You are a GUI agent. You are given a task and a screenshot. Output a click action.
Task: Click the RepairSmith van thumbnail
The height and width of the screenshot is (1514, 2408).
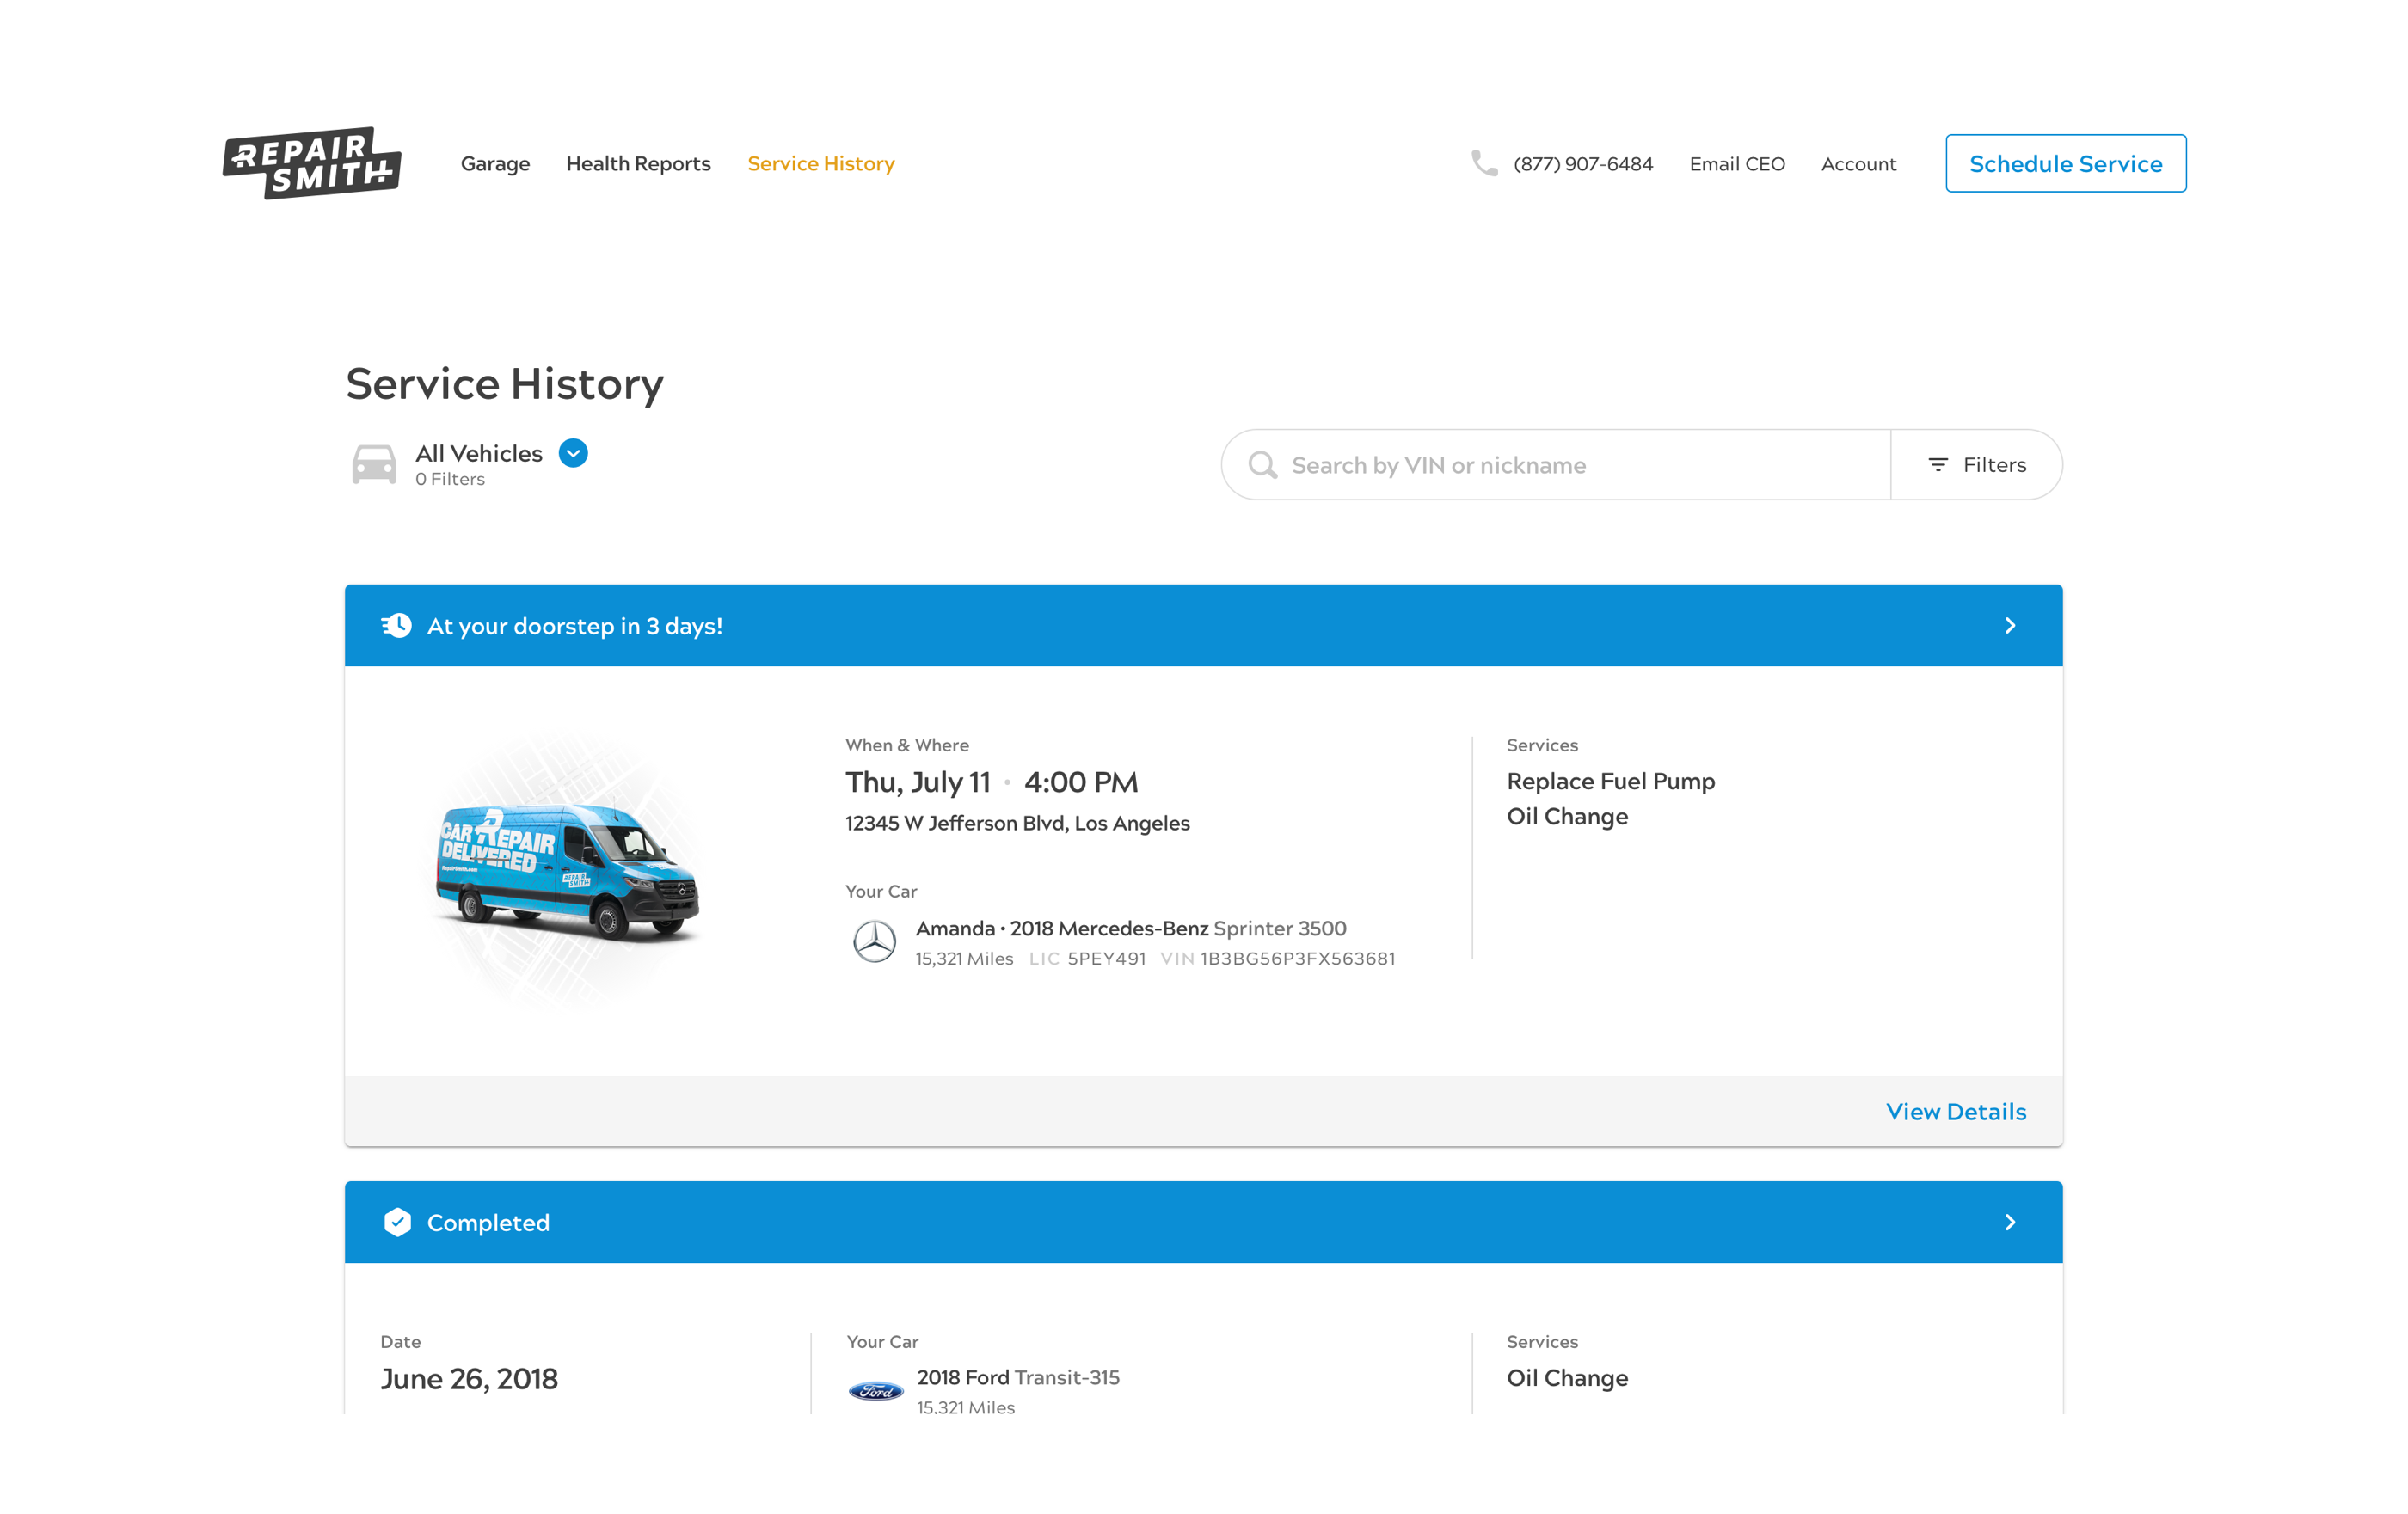point(567,871)
